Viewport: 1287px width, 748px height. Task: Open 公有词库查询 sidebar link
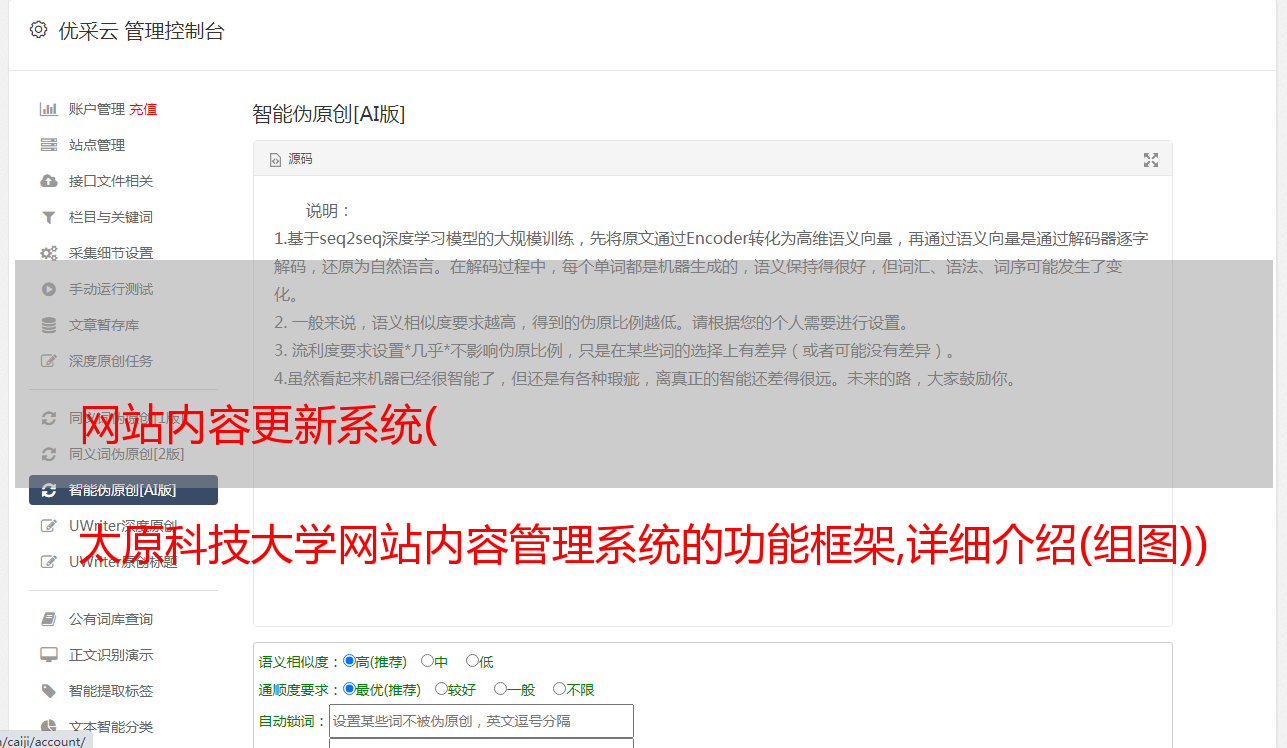coord(111,619)
